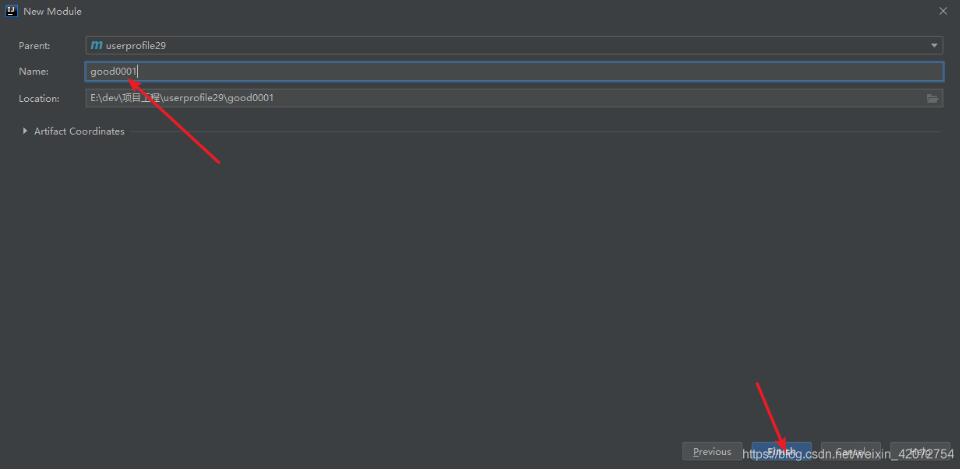Click the Finish button
The image size is (960, 470).
[x=782, y=452]
